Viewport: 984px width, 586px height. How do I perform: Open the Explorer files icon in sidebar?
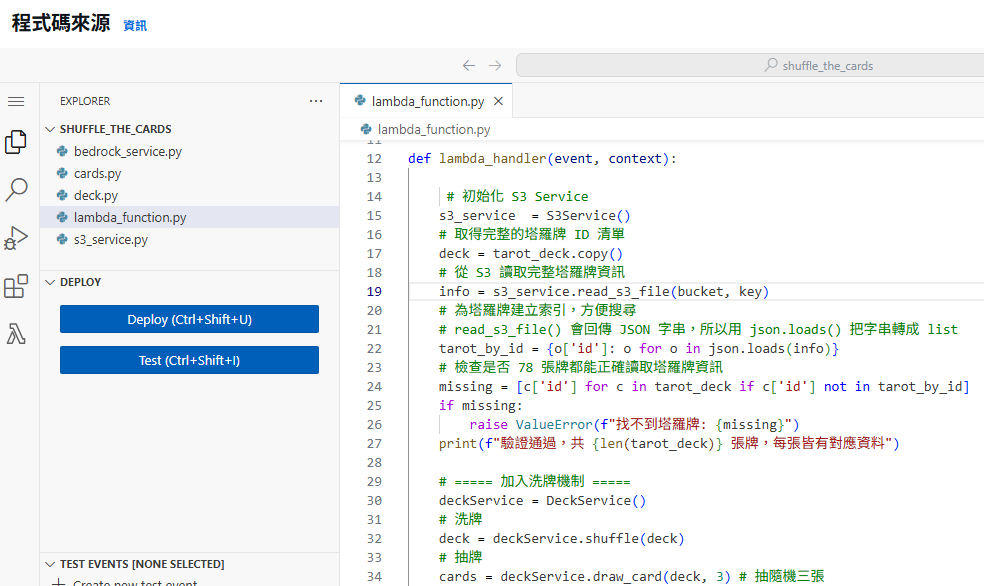[16, 142]
